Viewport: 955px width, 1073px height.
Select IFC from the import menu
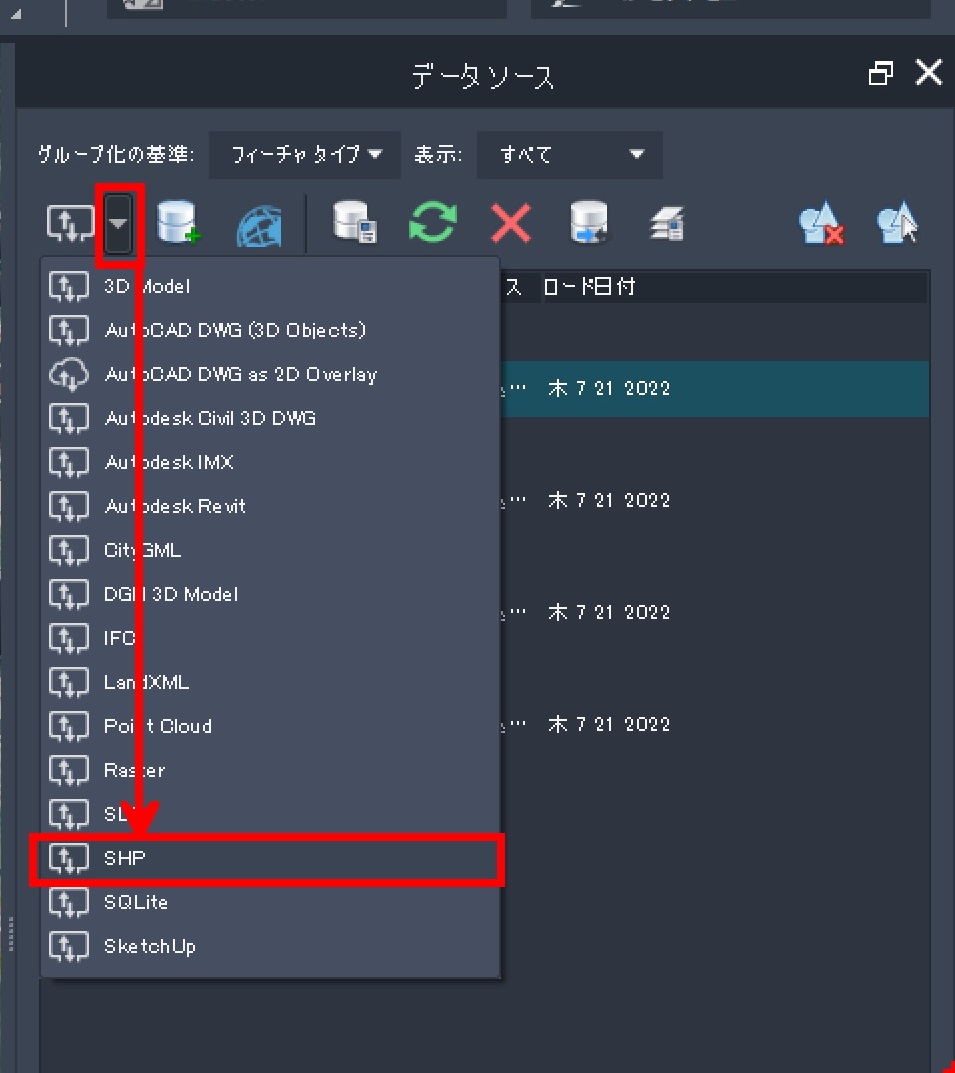(x=271, y=638)
